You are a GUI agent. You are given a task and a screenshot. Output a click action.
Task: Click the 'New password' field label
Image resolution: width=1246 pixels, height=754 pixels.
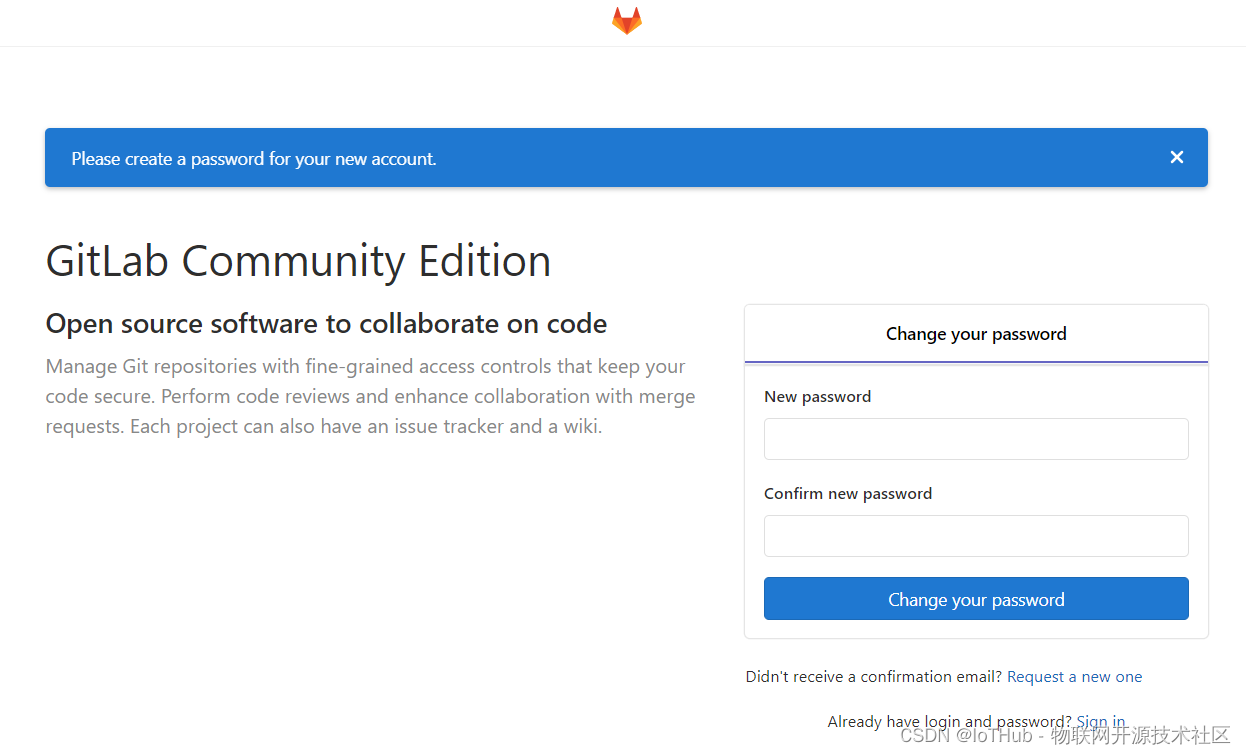(817, 397)
